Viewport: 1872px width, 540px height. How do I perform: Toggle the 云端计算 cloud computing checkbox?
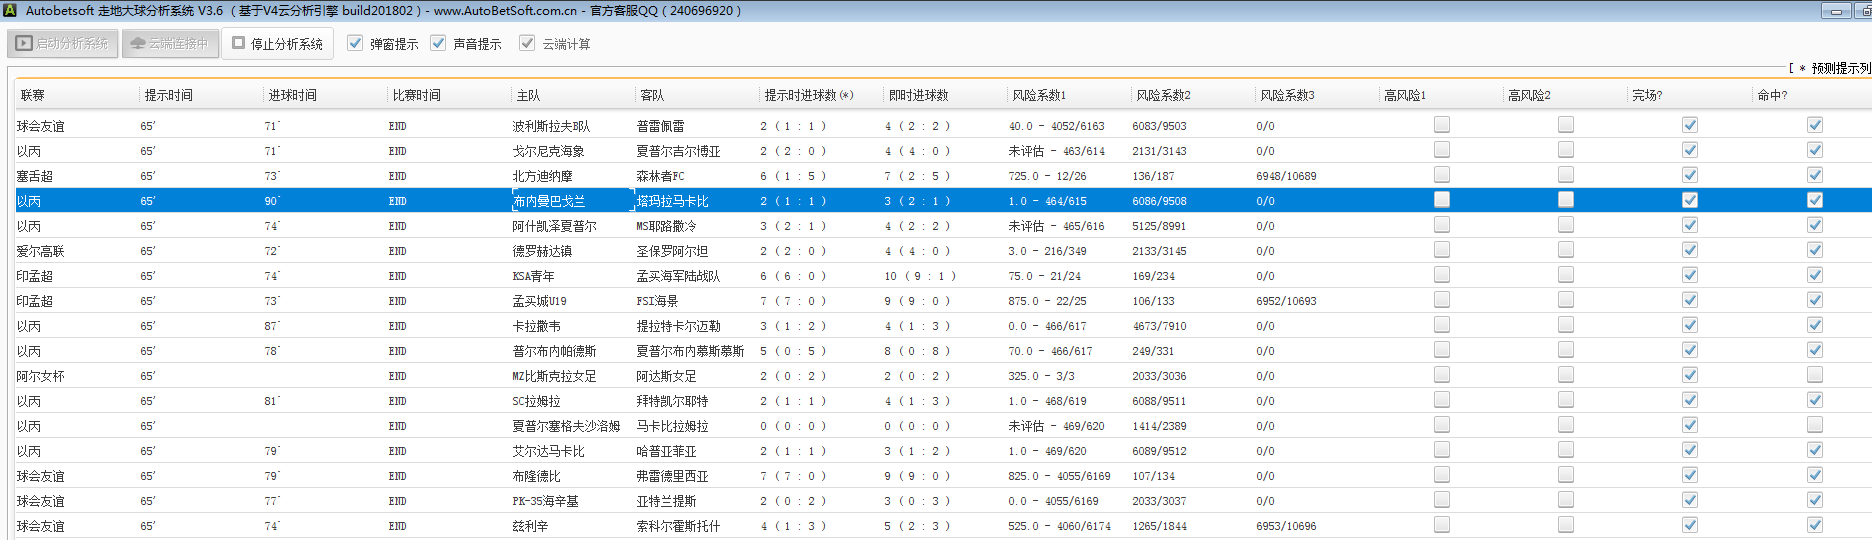pyautogui.click(x=527, y=43)
